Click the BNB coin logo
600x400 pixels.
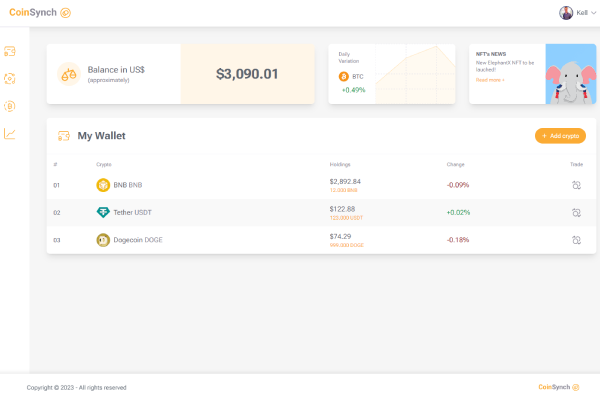coord(102,185)
